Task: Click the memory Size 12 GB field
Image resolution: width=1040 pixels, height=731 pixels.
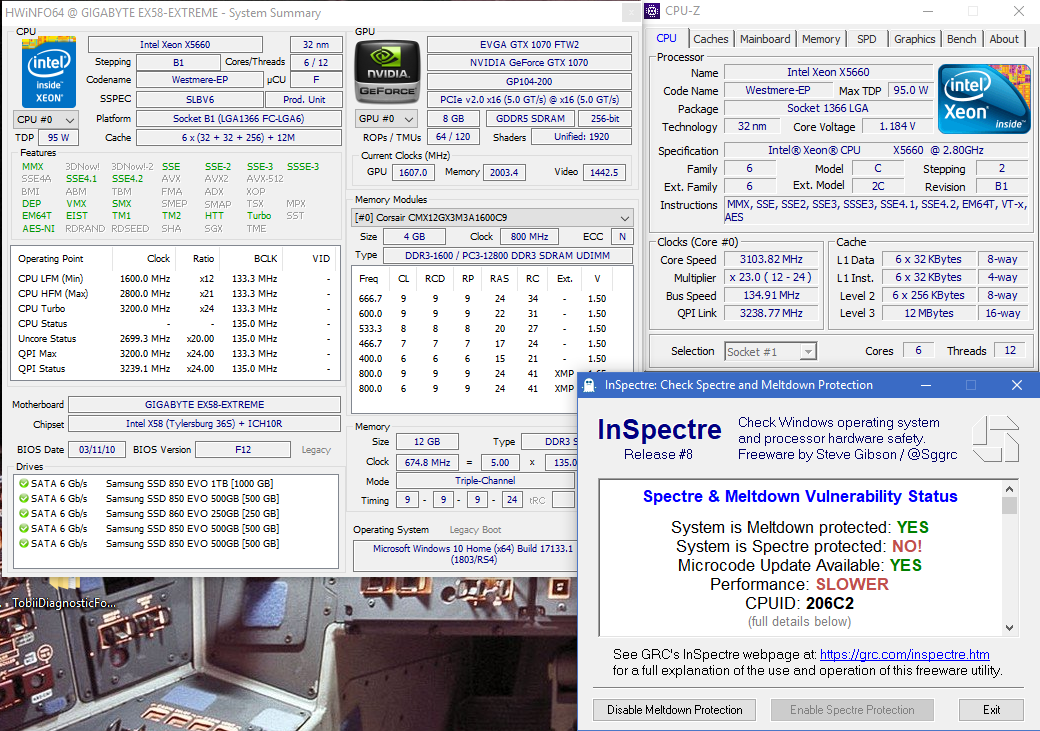Action: click(x=427, y=442)
